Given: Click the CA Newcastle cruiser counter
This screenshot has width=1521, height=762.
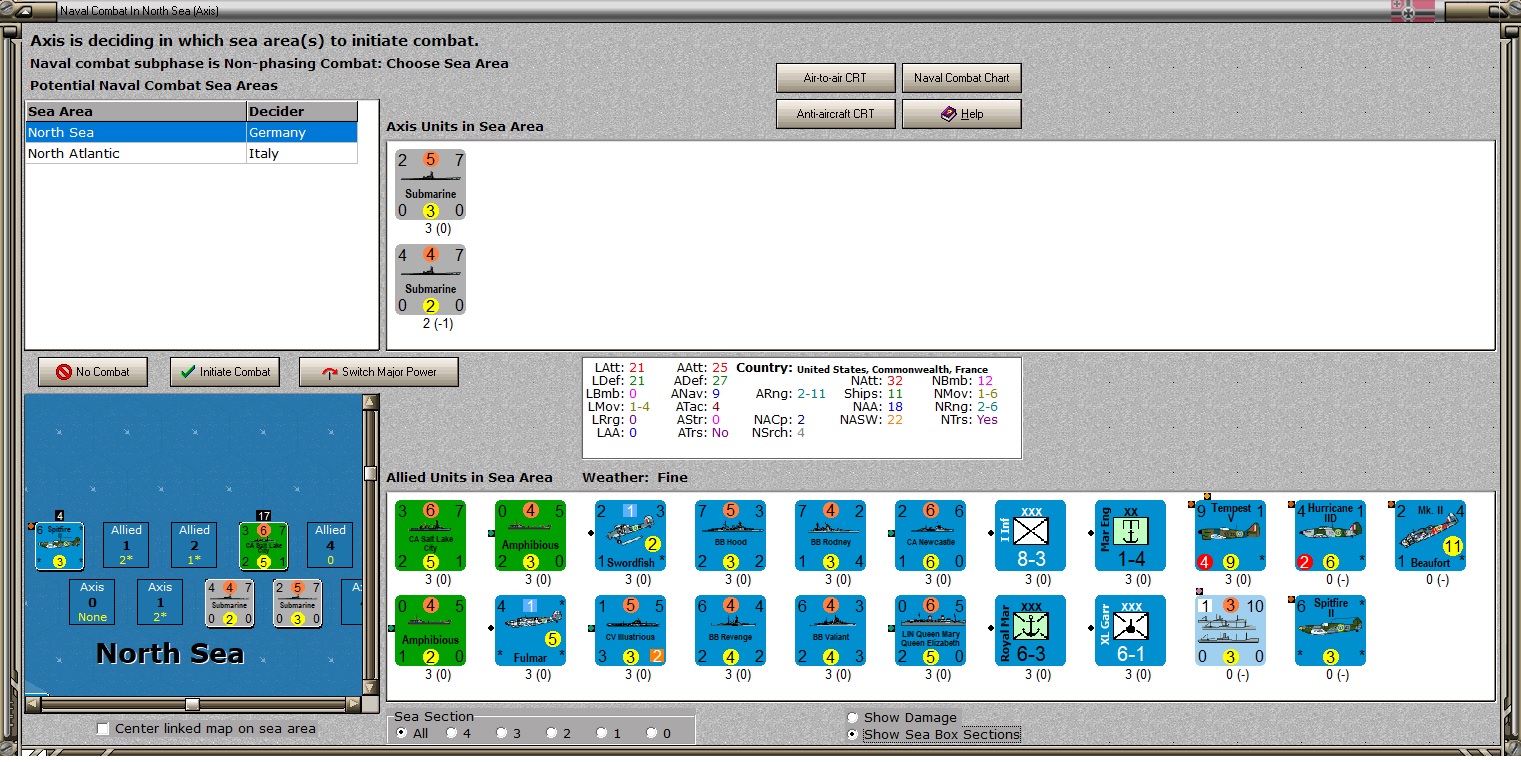Looking at the screenshot, I should pyautogui.click(x=930, y=535).
